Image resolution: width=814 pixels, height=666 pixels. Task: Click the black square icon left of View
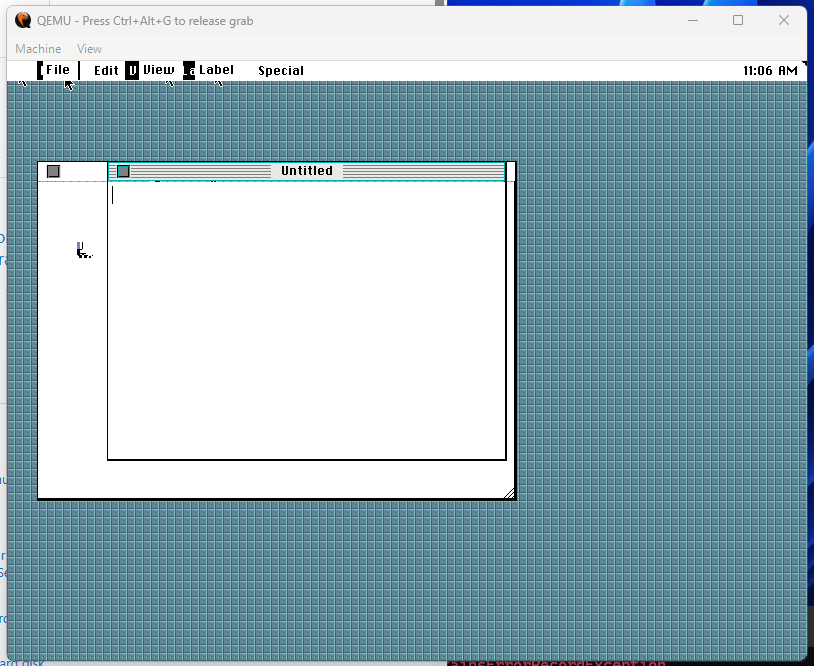[132, 70]
